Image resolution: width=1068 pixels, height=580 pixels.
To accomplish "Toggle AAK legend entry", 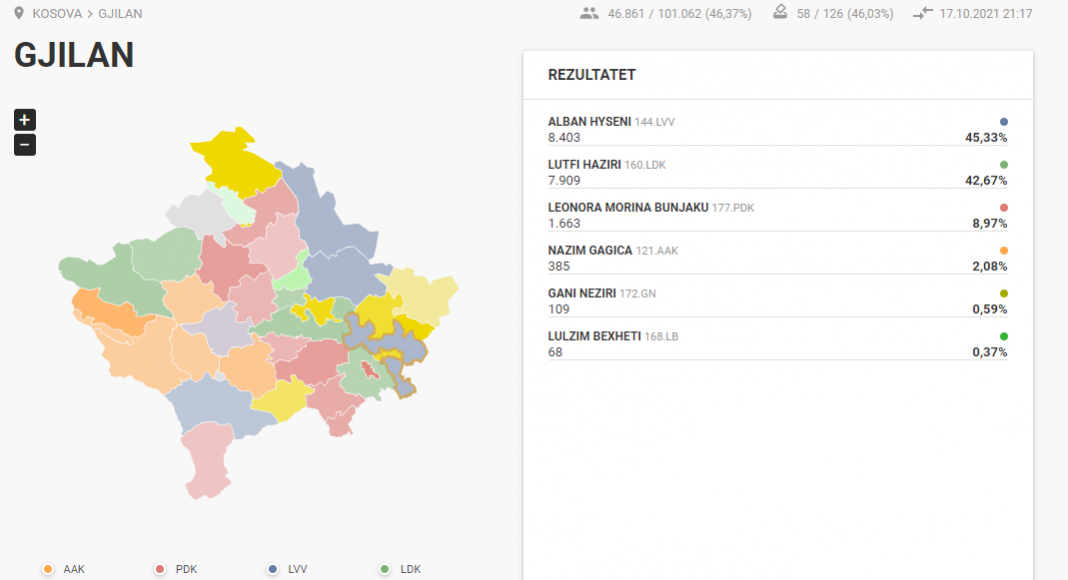I will pyautogui.click(x=63, y=569).
